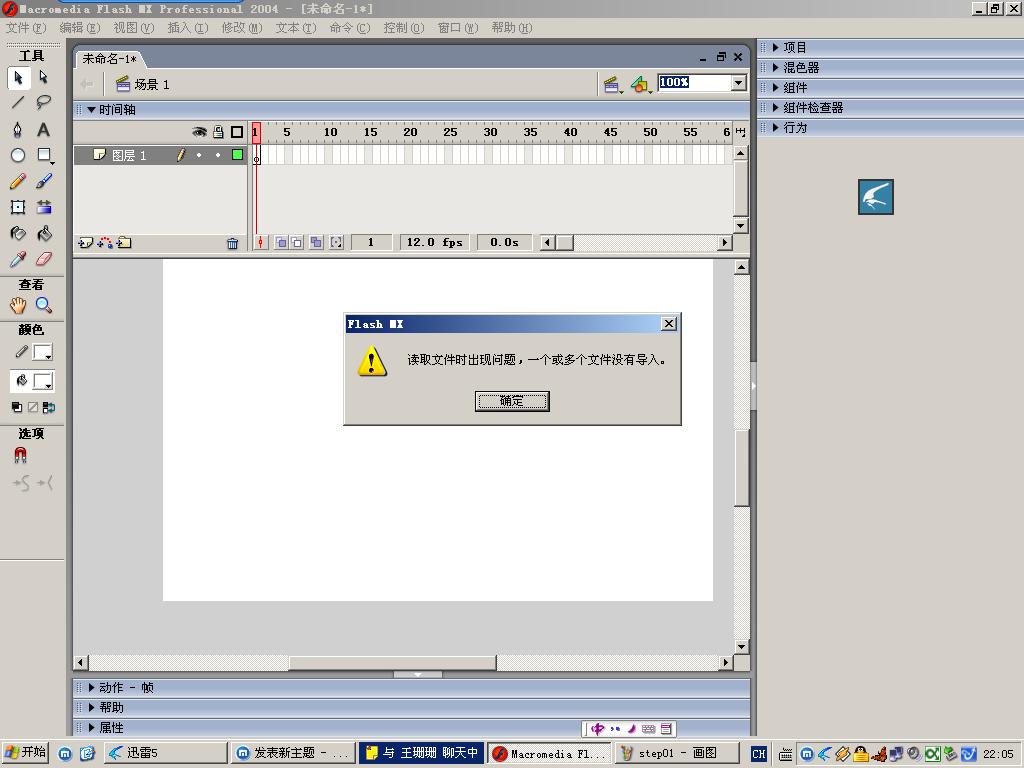Select the Zoom magnifier tool
The image size is (1024, 768).
point(43,305)
